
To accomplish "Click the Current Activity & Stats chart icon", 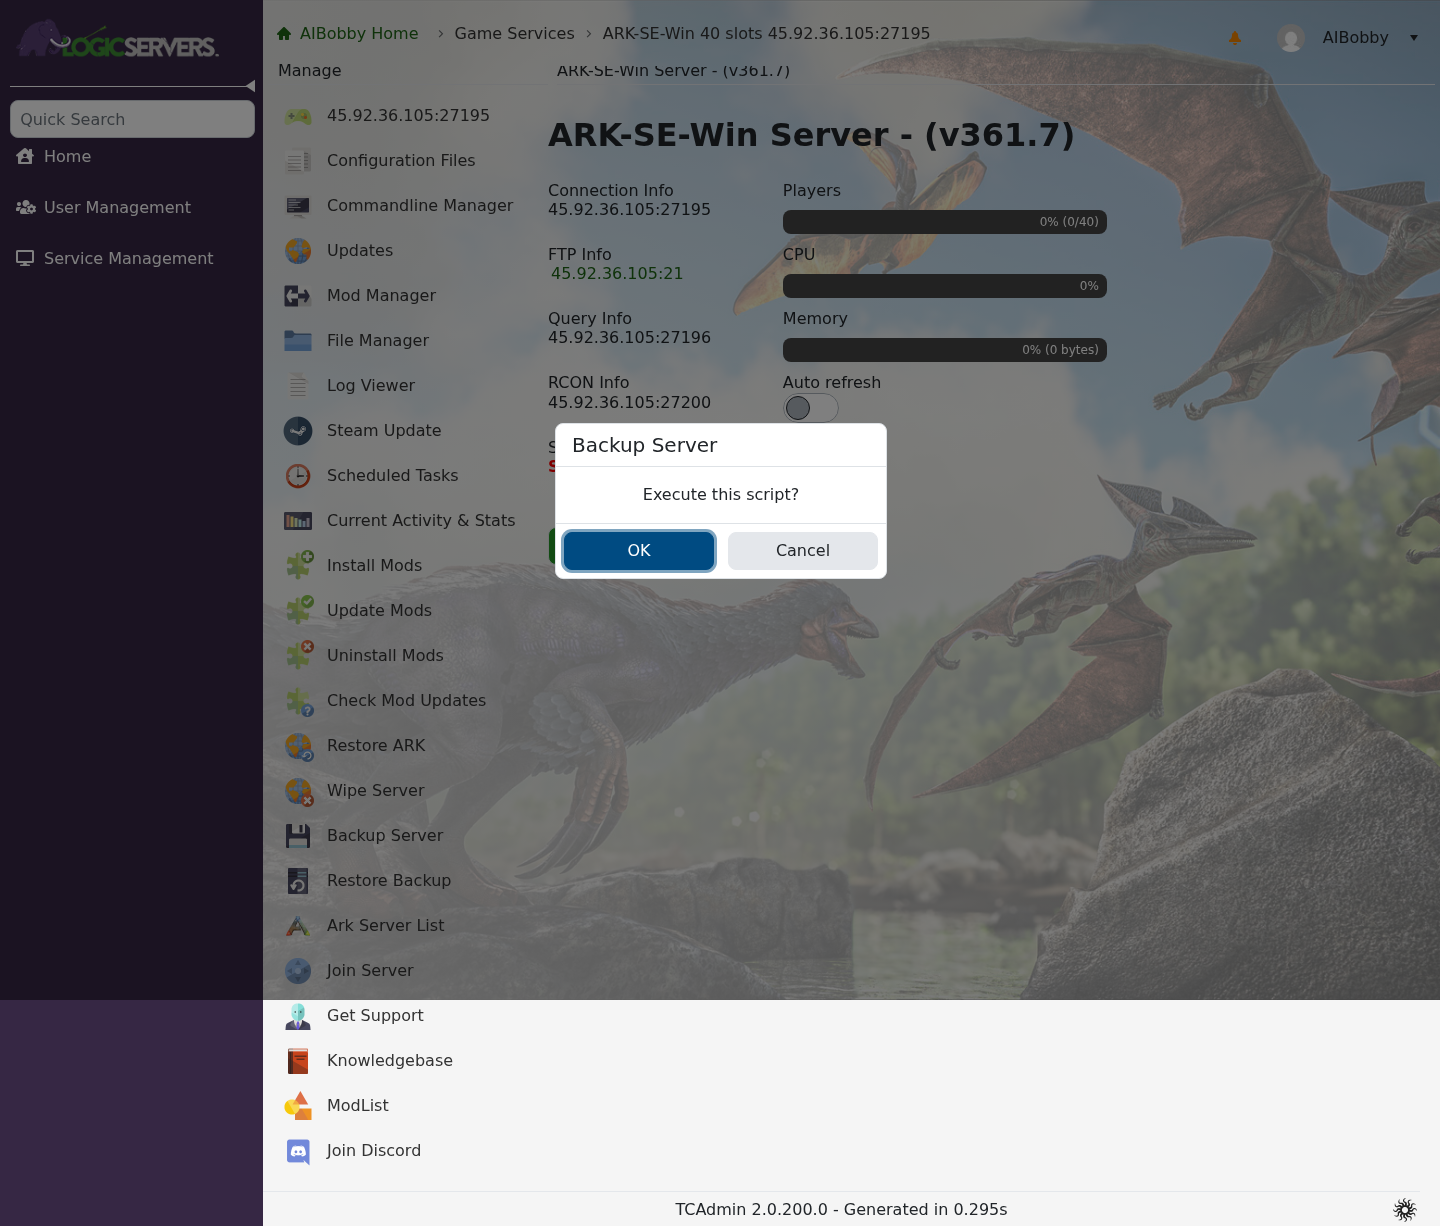I will [x=298, y=521].
